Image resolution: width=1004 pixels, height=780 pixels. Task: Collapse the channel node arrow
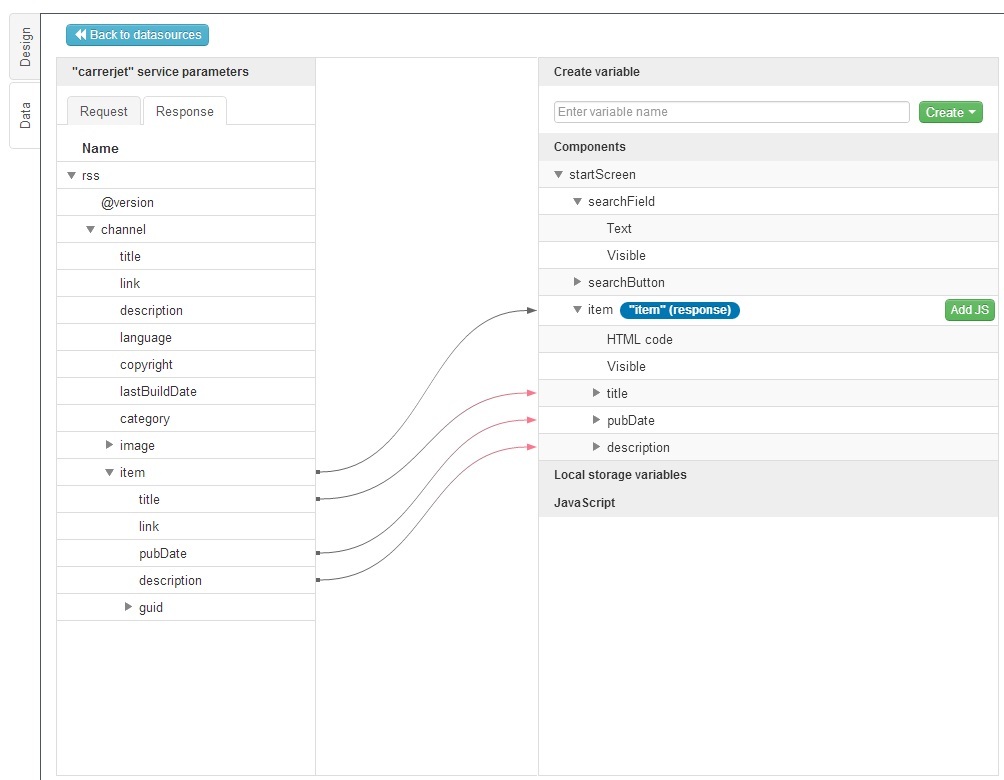(90, 229)
